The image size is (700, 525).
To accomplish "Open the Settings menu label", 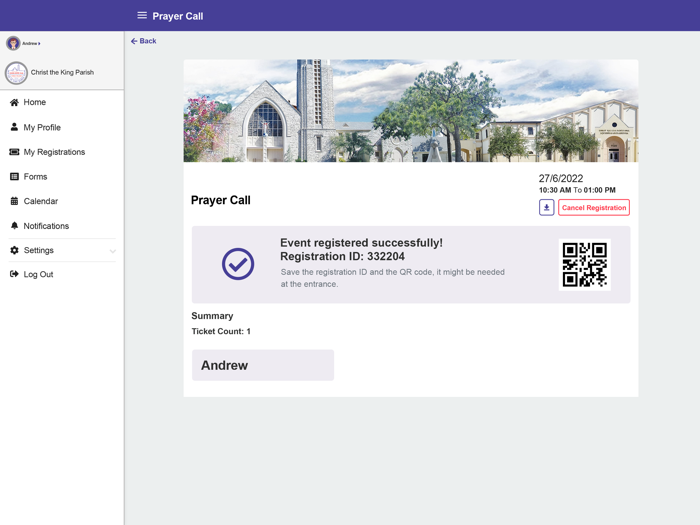I will point(38,250).
